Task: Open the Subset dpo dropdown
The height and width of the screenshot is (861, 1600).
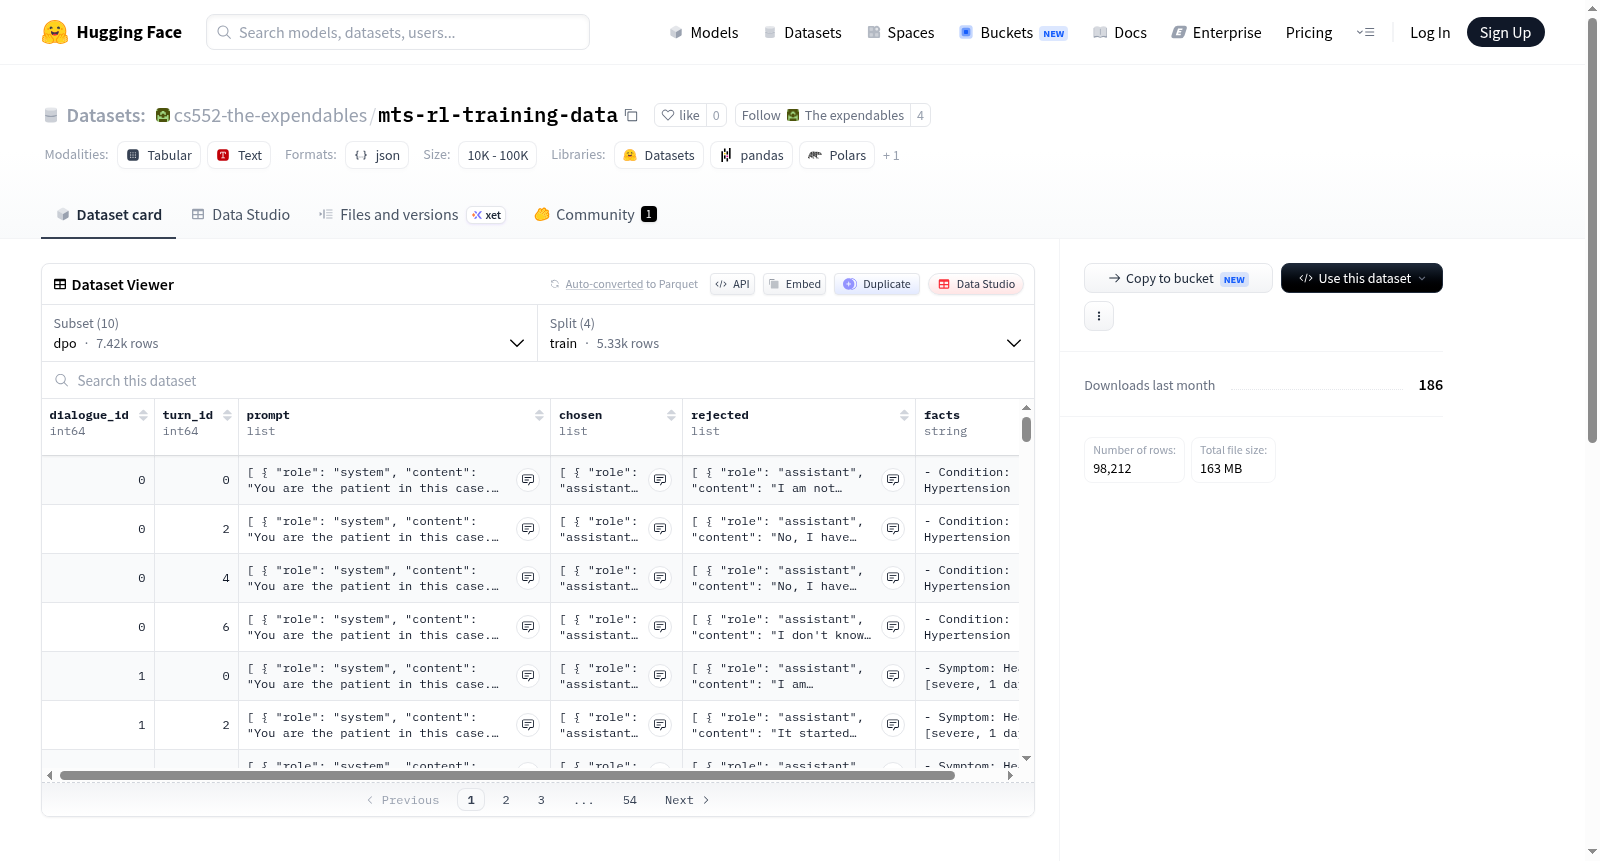Action: pyautogui.click(x=289, y=333)
